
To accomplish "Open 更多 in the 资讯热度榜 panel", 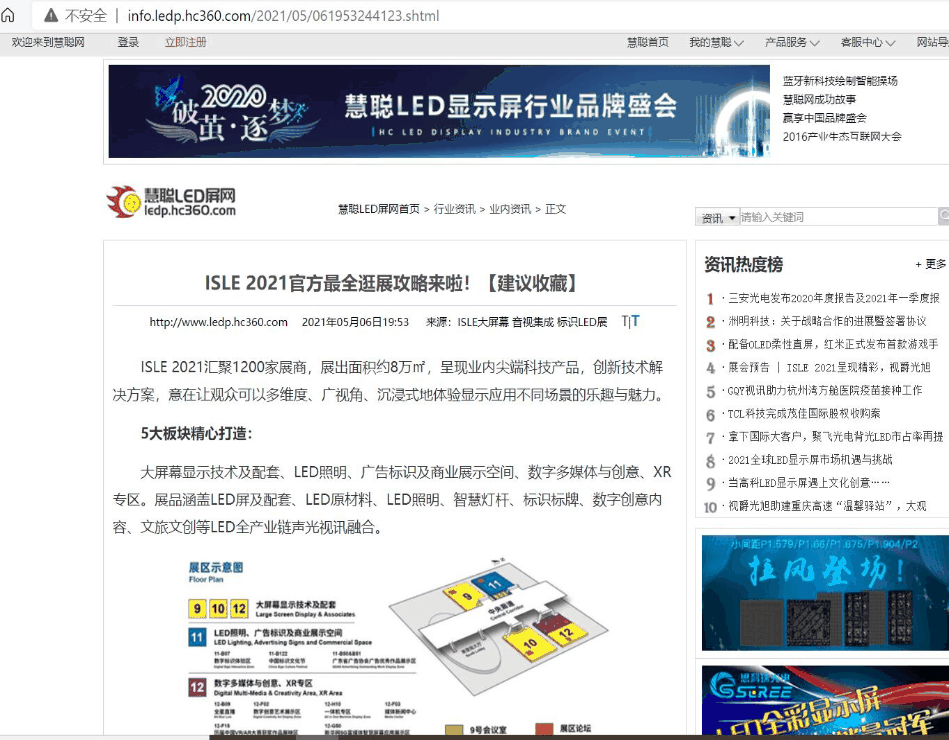I will (930, 264).
